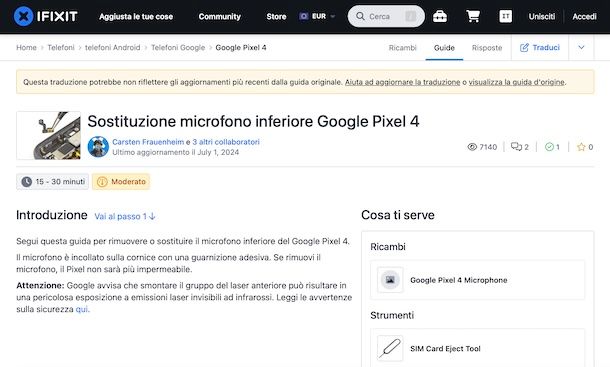Click the Traduci edit pencil icon
The width and height of the screenshot is (610, 367).
point(524,47)
